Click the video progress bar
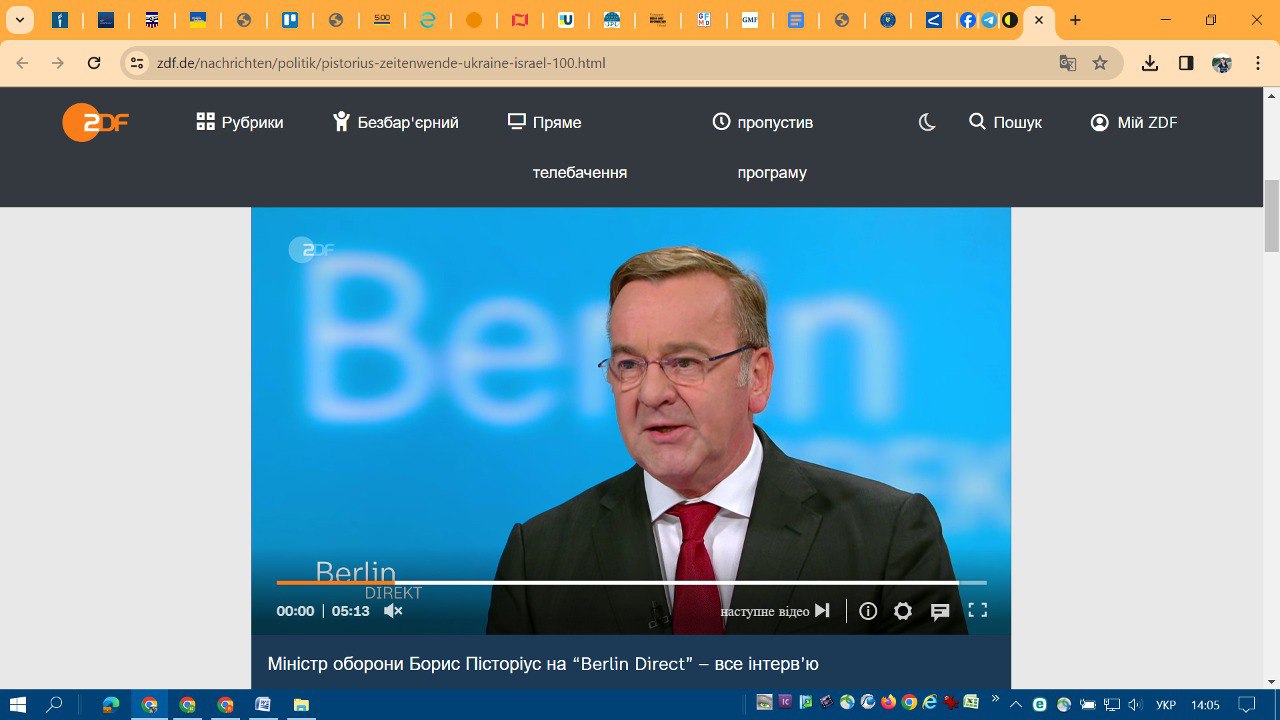The width and height of the screenshot is (1280, 720). pos(631,582)
